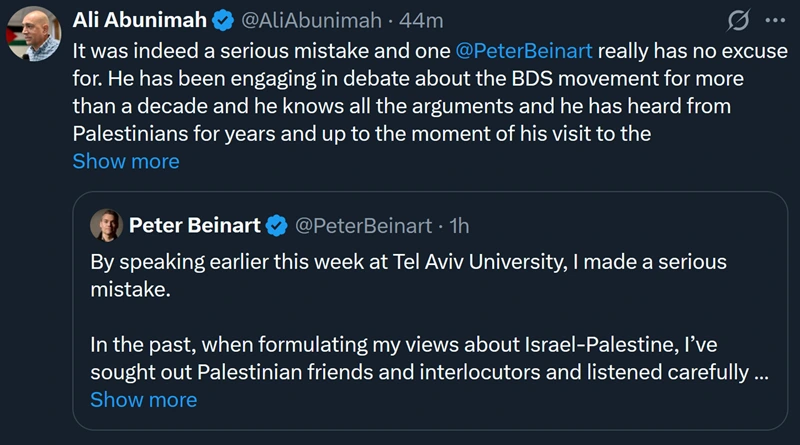Screen dimensions: 800x445
Task: Click the @PeterBeinart handle in the quoted header
Action: coord(363,226)
